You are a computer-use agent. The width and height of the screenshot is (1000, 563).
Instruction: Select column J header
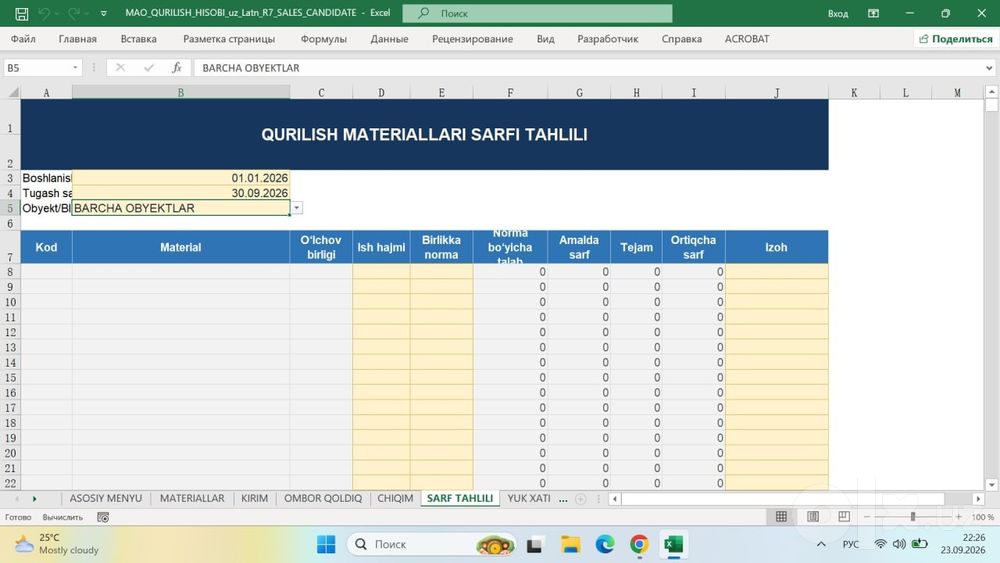point(777,92)
